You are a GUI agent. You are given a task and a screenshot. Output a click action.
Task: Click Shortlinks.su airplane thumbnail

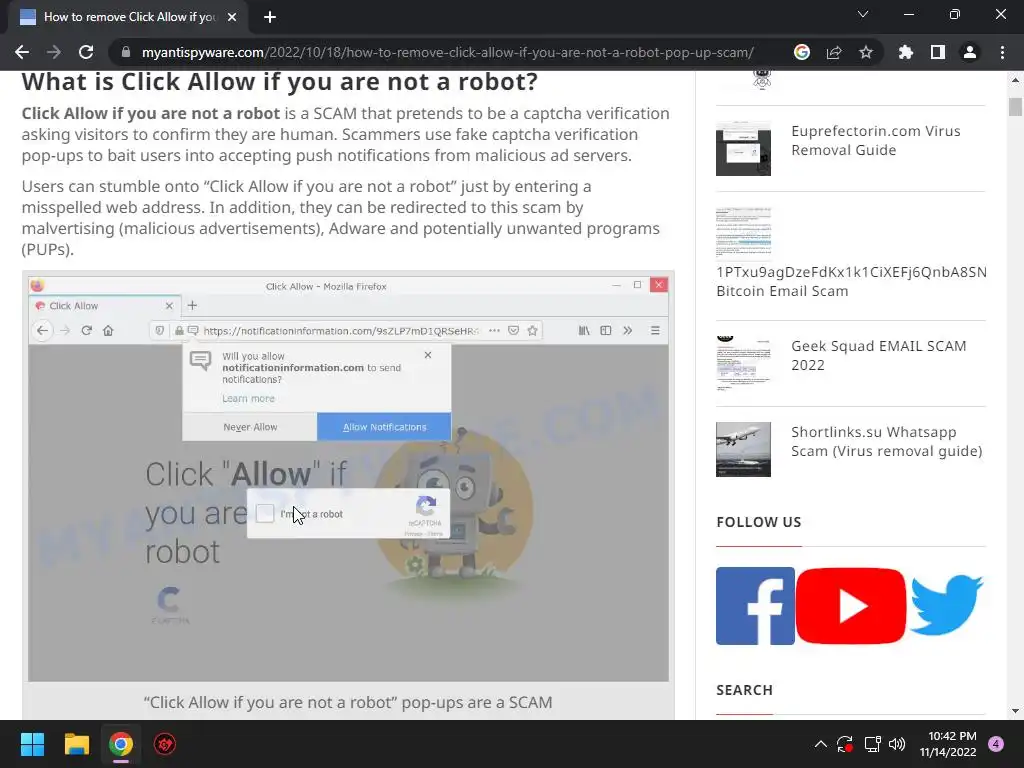743,449
